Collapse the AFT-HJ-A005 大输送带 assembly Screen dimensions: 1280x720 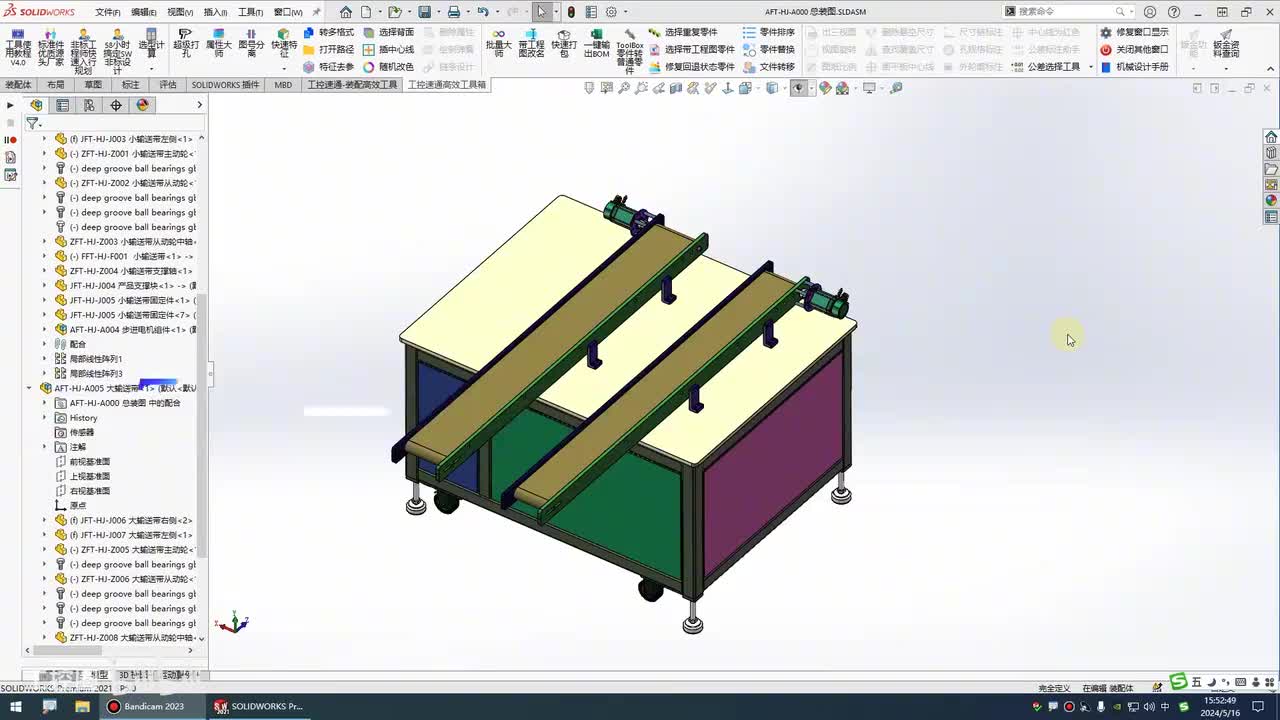[x=29, y=388]
